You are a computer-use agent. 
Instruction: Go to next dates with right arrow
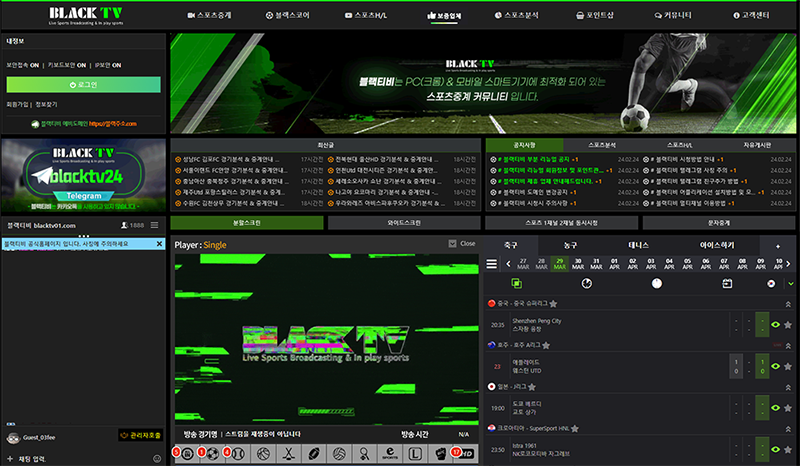(x=788, y=264)
